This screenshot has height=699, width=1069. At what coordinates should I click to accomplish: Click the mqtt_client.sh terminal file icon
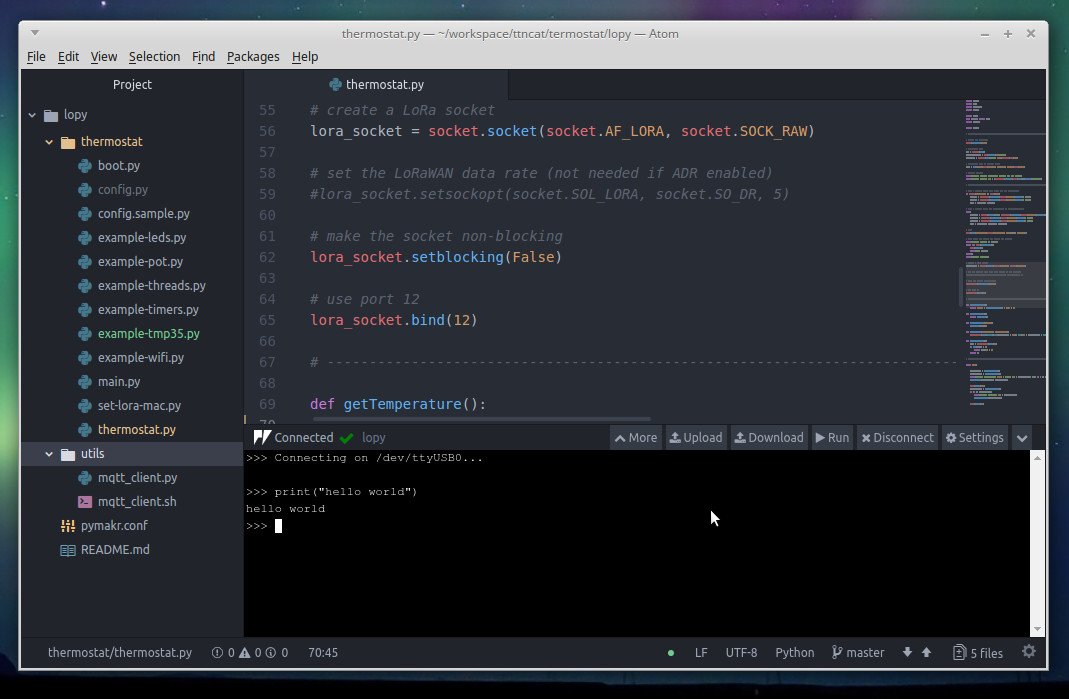[x=85, y=502]
